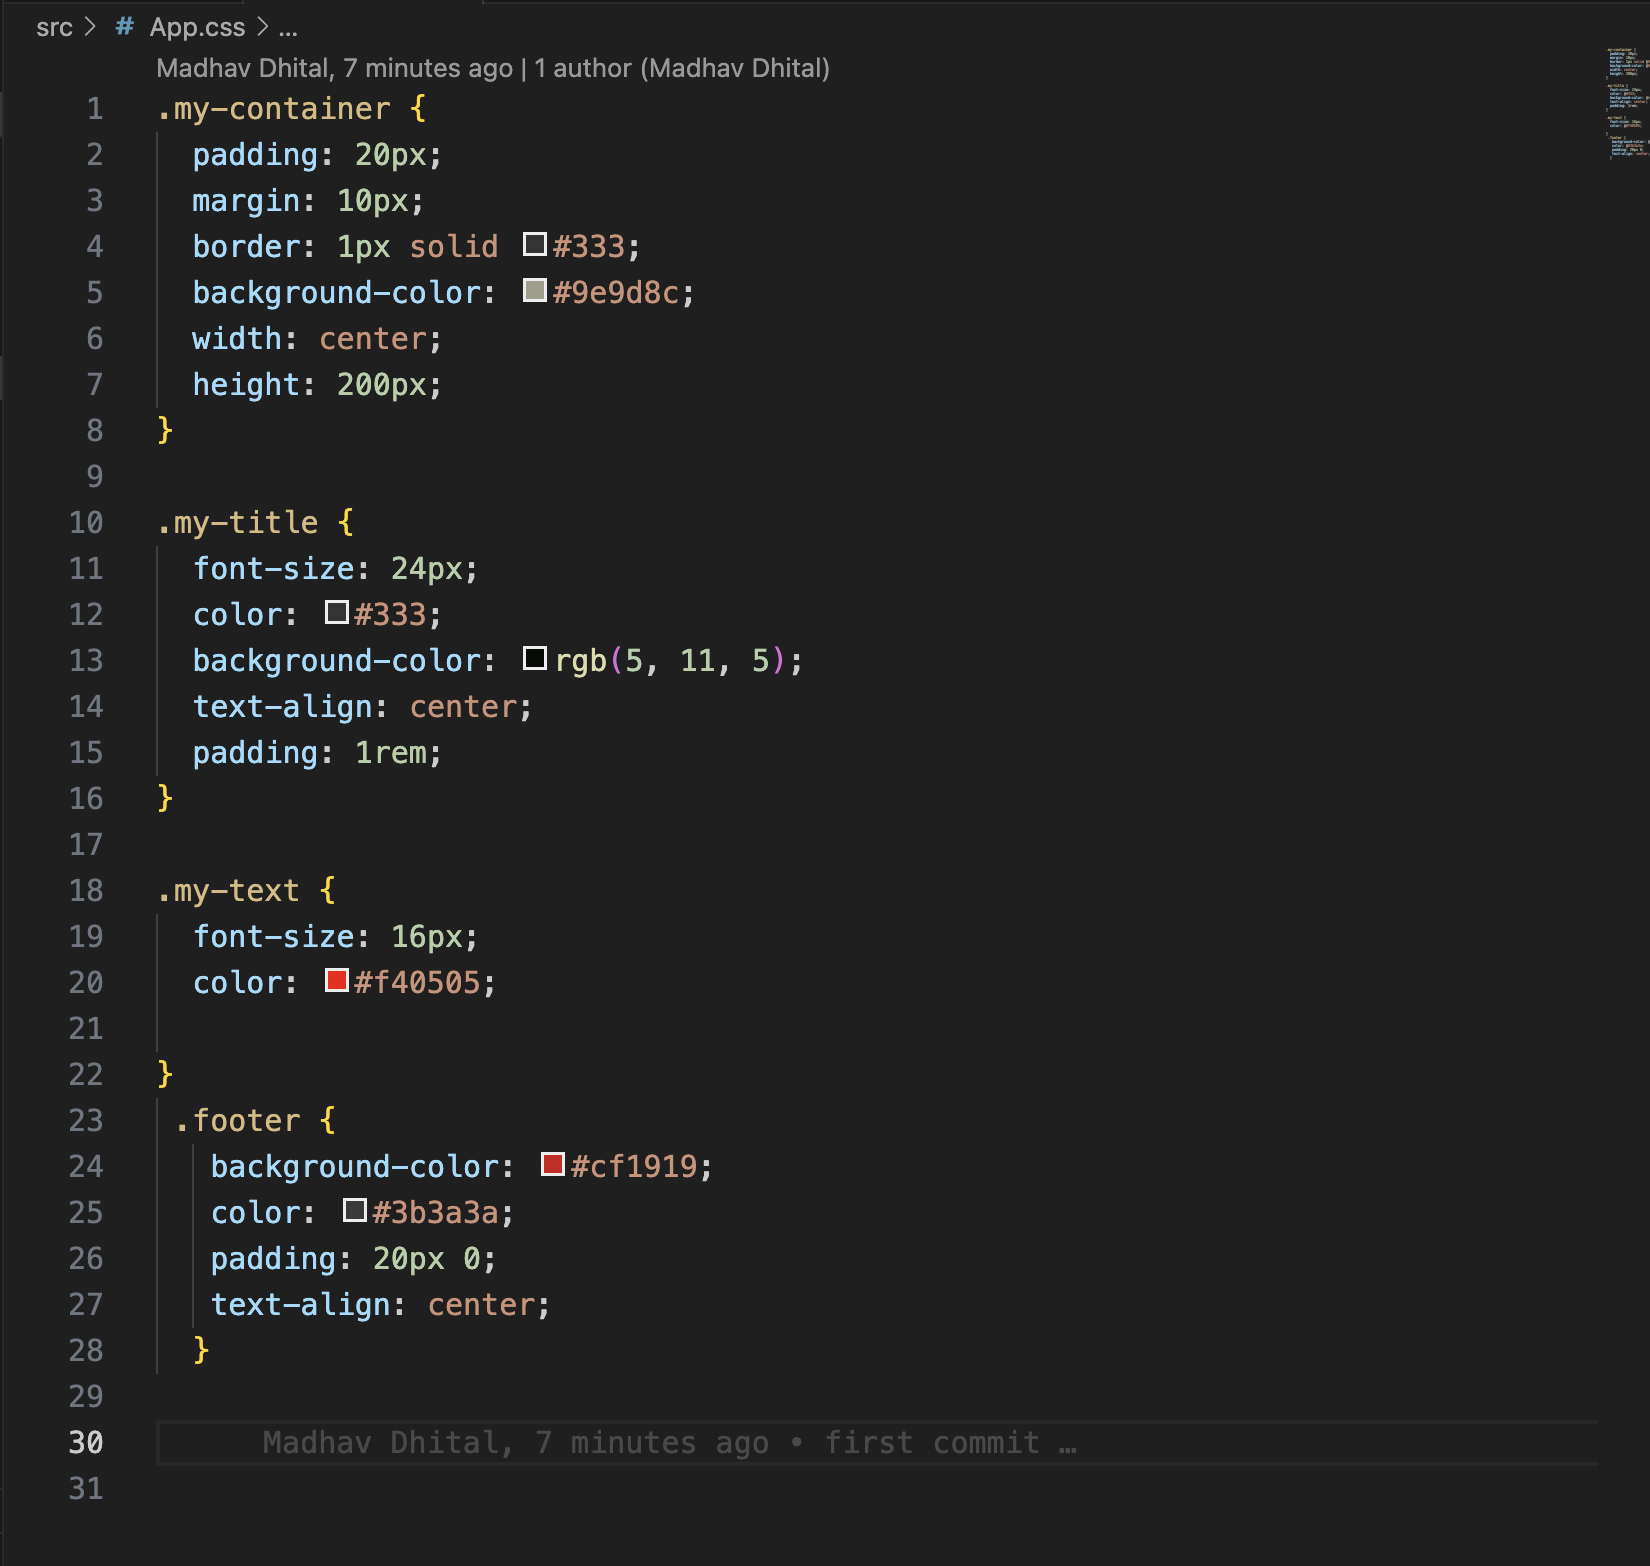Click the #9e9d8c background-color preview box
The image size is (1650, 1566).
533,290
